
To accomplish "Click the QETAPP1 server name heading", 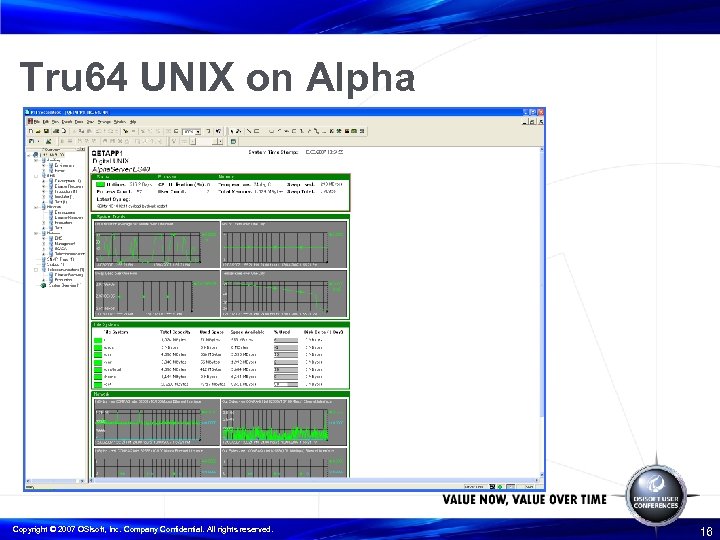I will click(x=107, y=153).
